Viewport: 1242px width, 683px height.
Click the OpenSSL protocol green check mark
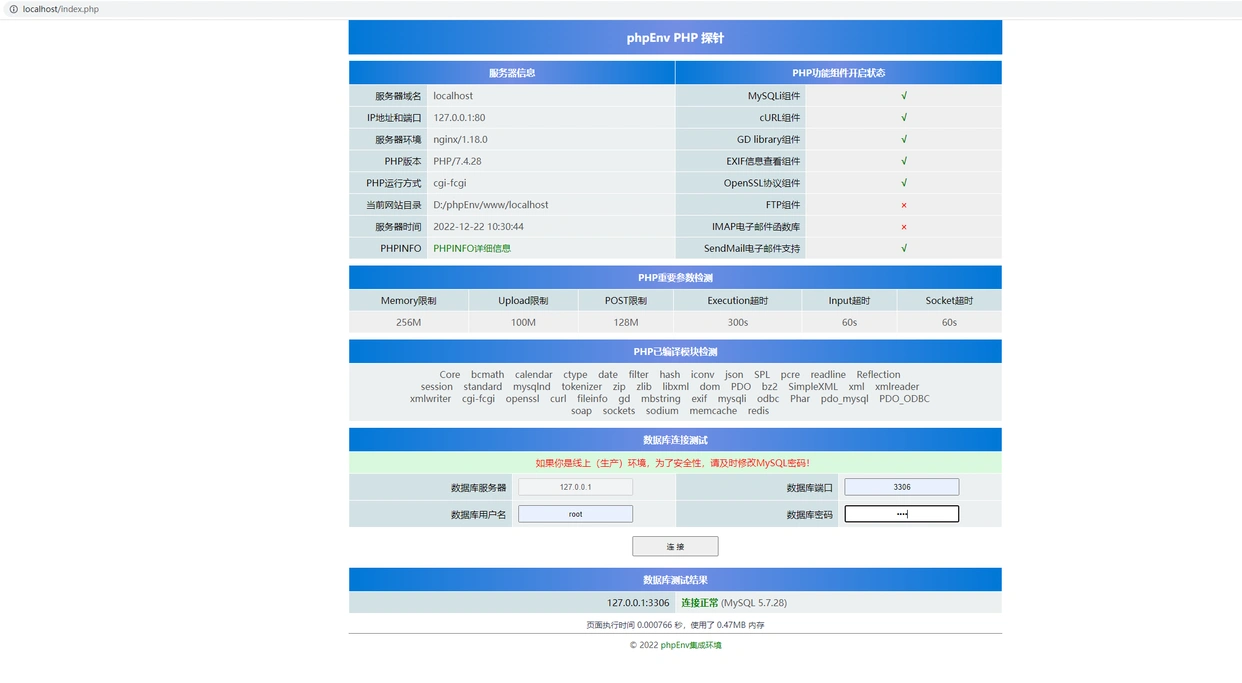(903, 183)
